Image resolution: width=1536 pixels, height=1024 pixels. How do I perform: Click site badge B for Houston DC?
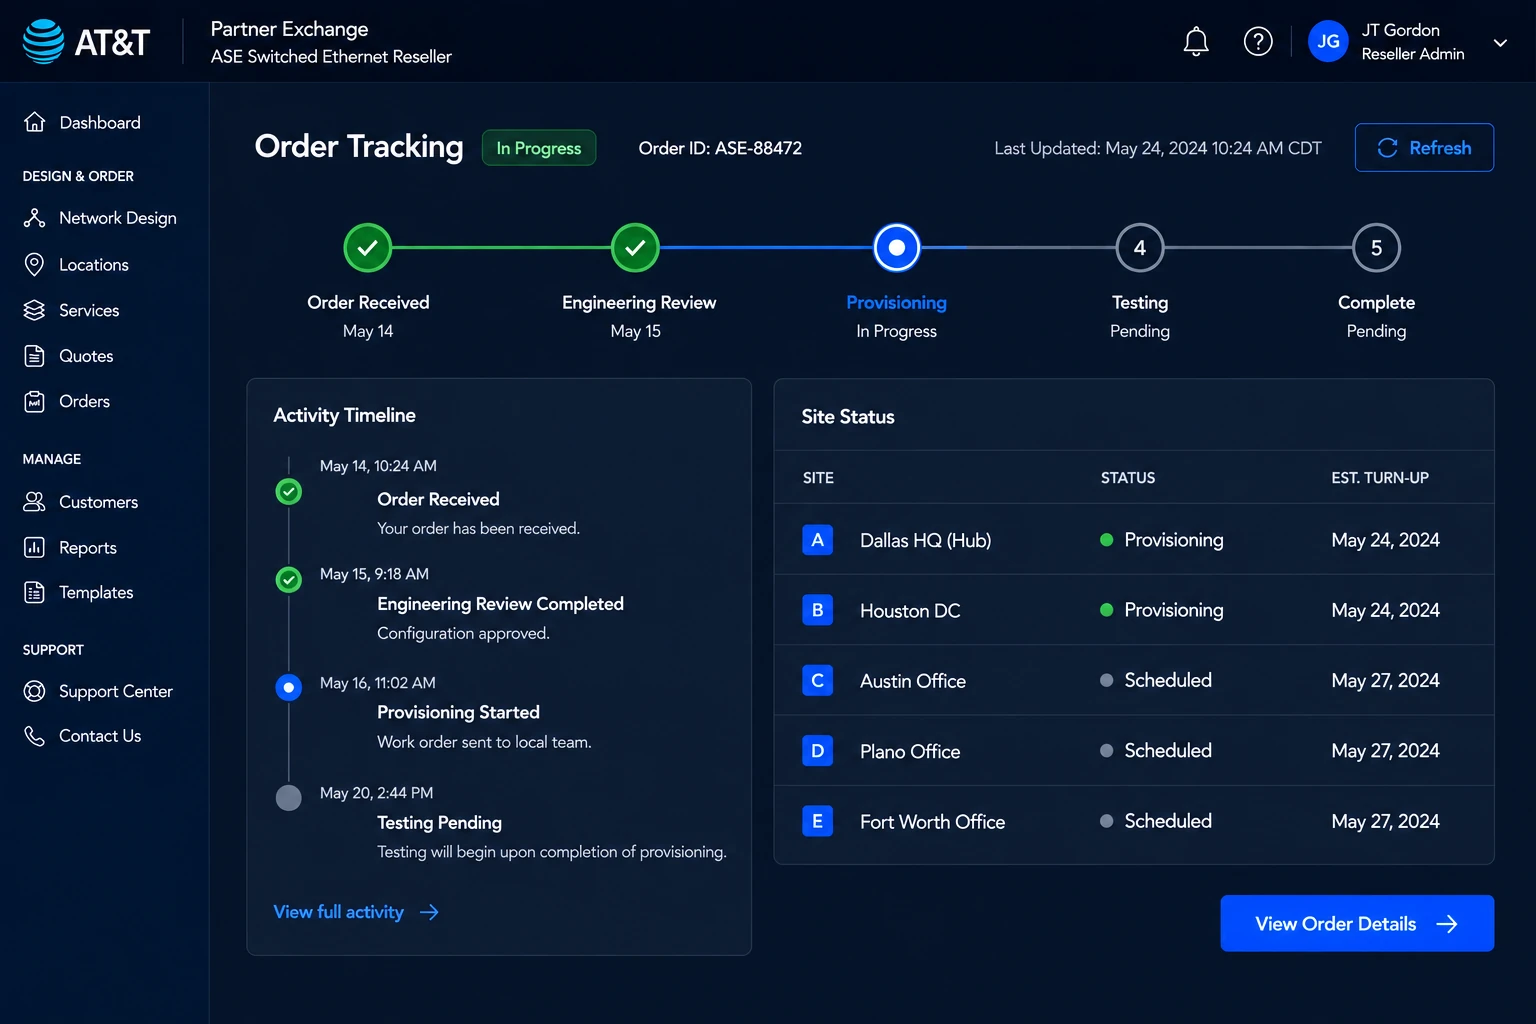point(818,610)
